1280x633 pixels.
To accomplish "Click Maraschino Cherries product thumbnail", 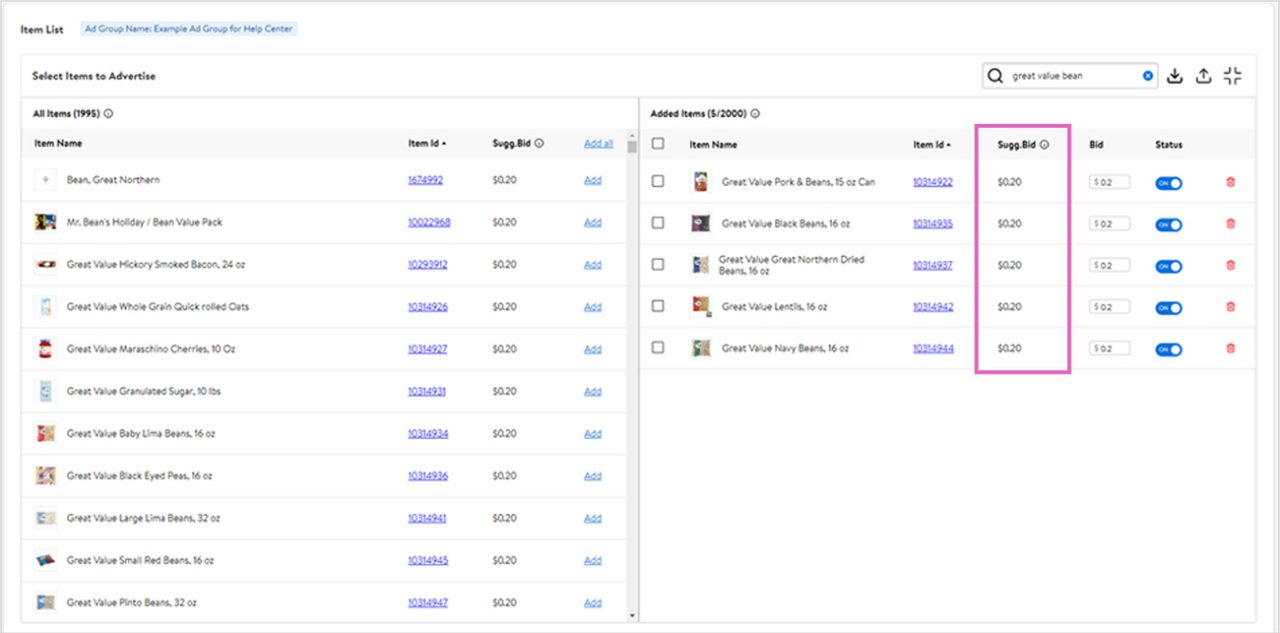I will [45, 349].
